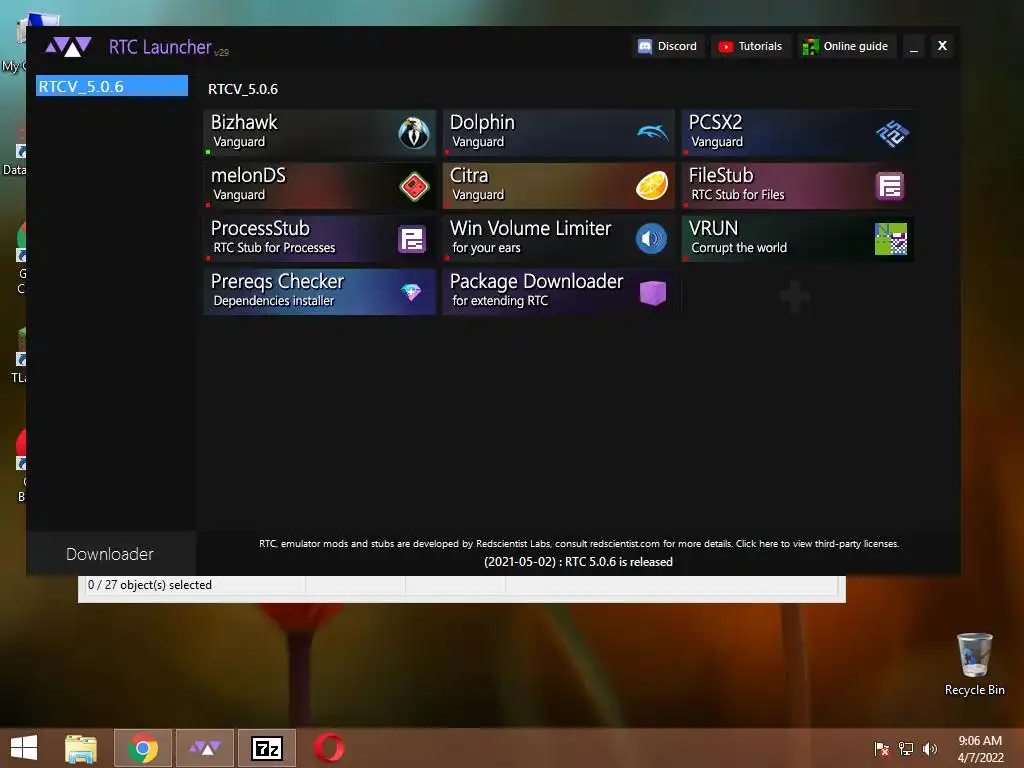Click the melonDS red diamond icon
This screenshot has height=768, width=1024.
pyautogui.click(x=414, y=187)
